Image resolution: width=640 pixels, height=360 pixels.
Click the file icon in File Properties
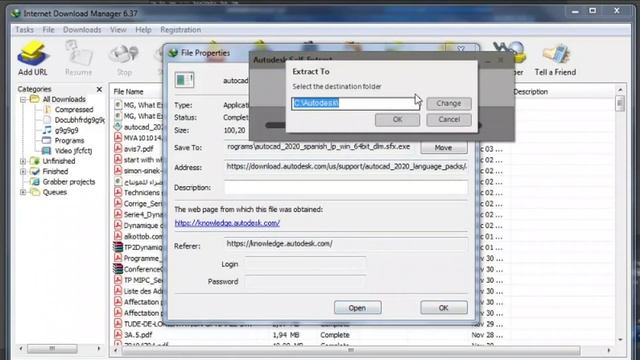coord(184,80)
